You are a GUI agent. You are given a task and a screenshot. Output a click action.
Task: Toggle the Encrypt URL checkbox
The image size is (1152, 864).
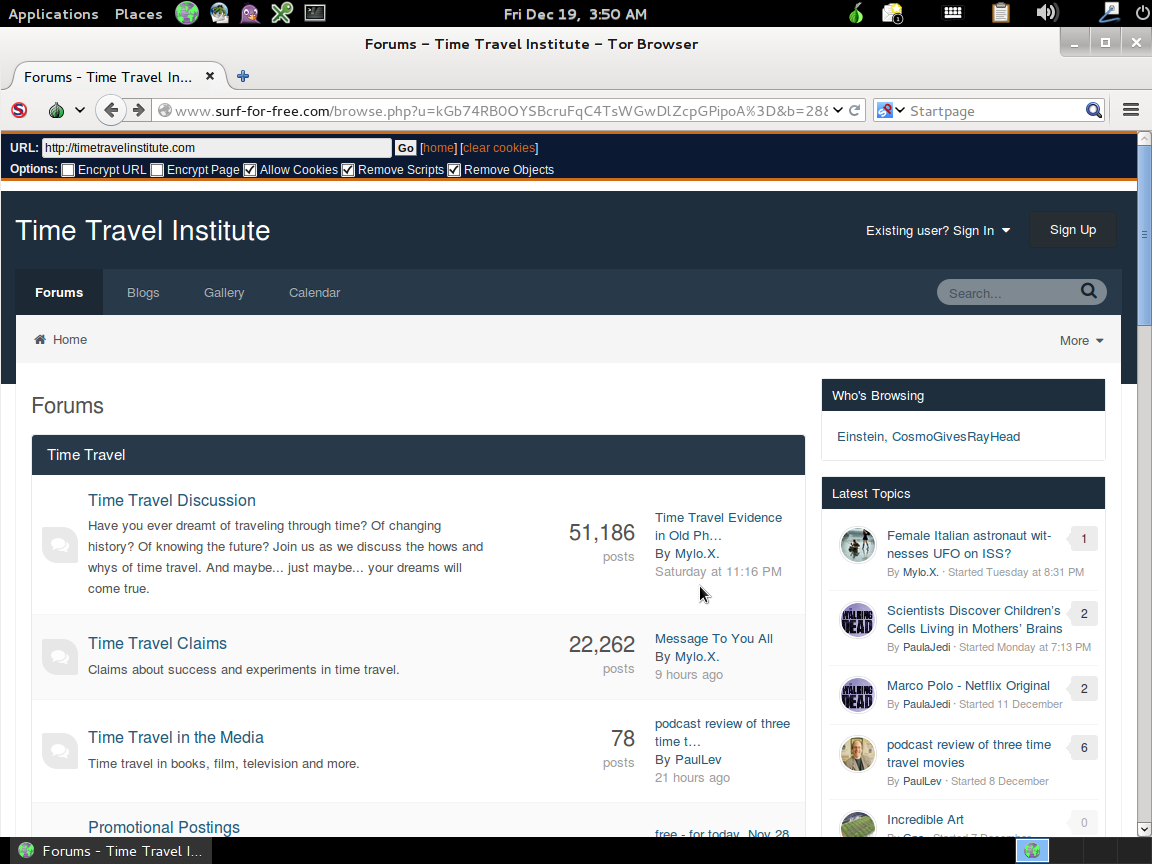(x=68, y=170)
